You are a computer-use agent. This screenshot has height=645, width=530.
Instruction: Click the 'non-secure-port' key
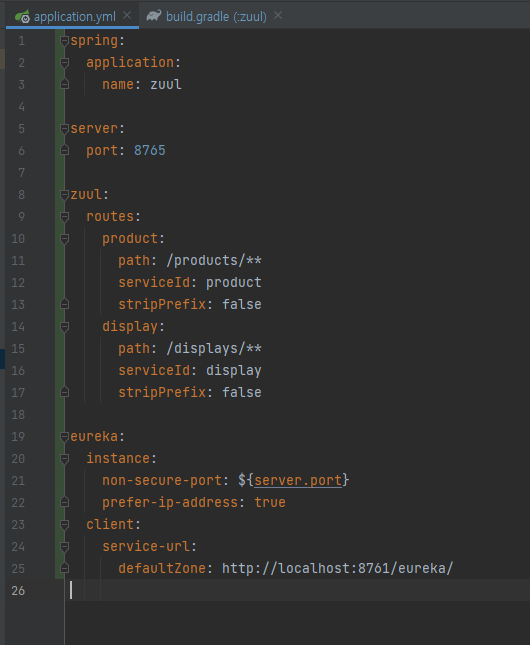pos(162,480)
